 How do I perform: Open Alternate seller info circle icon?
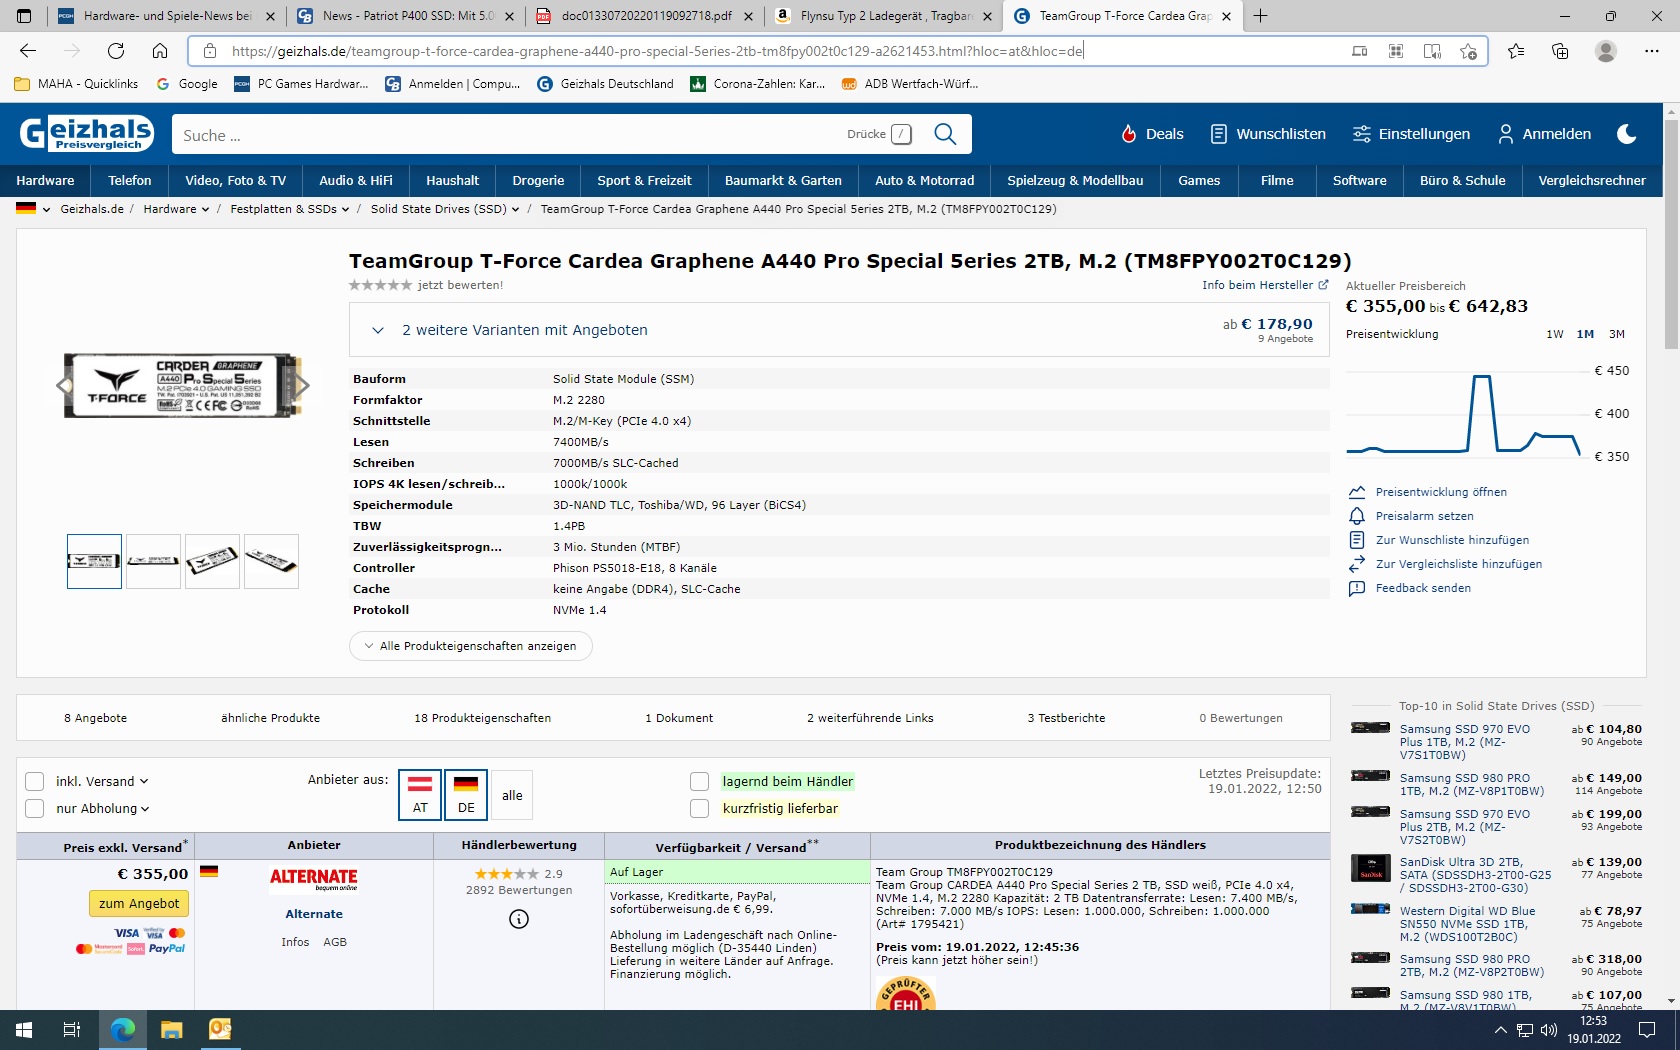click(x=519, y=919)
